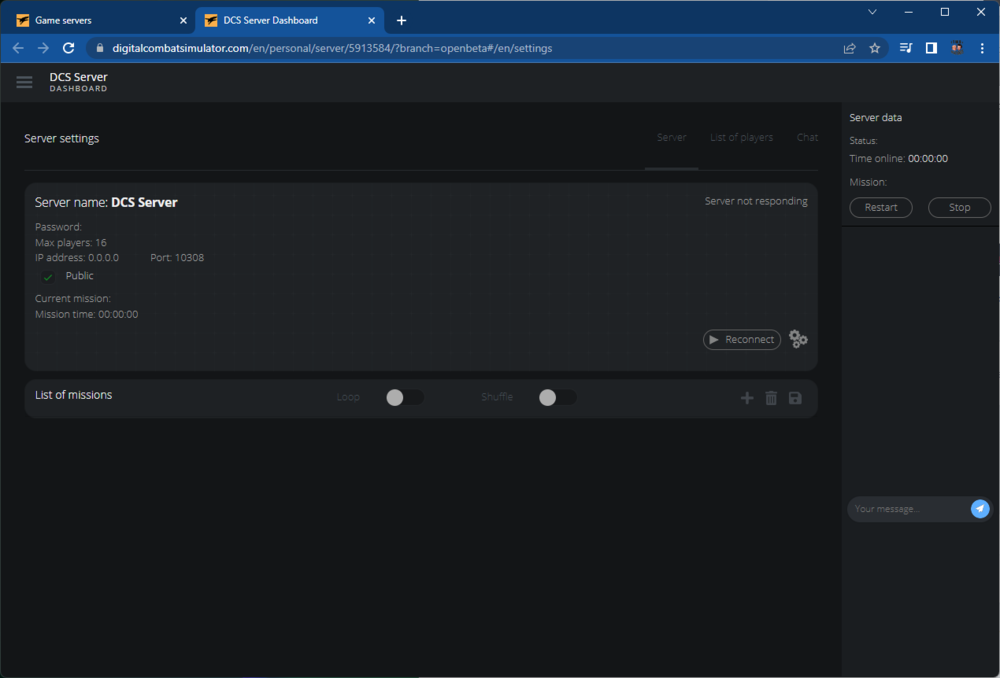Click 'Port: 10308' text
1000x678 pixels.
pyautogui.click(x=177, y=258)
